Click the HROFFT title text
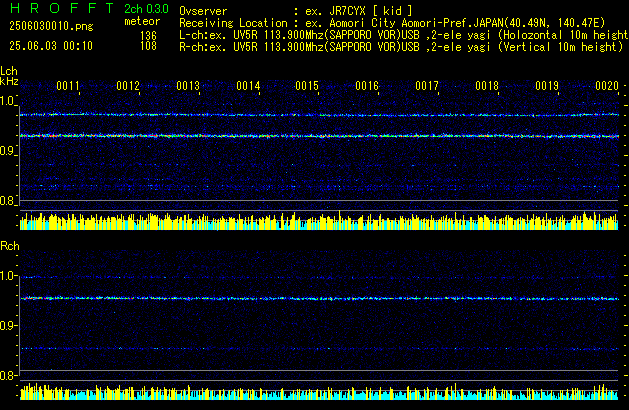Screen dimensions: 629x410 tap(62, 8)
